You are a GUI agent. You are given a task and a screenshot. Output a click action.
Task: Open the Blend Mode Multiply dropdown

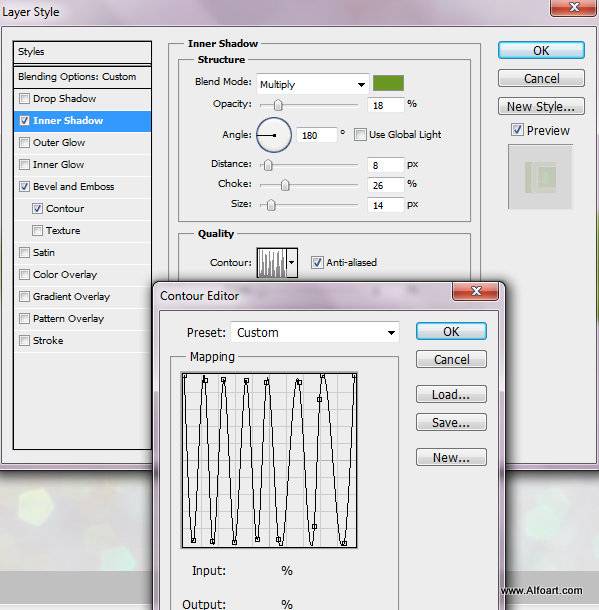(x=313, y=84)
